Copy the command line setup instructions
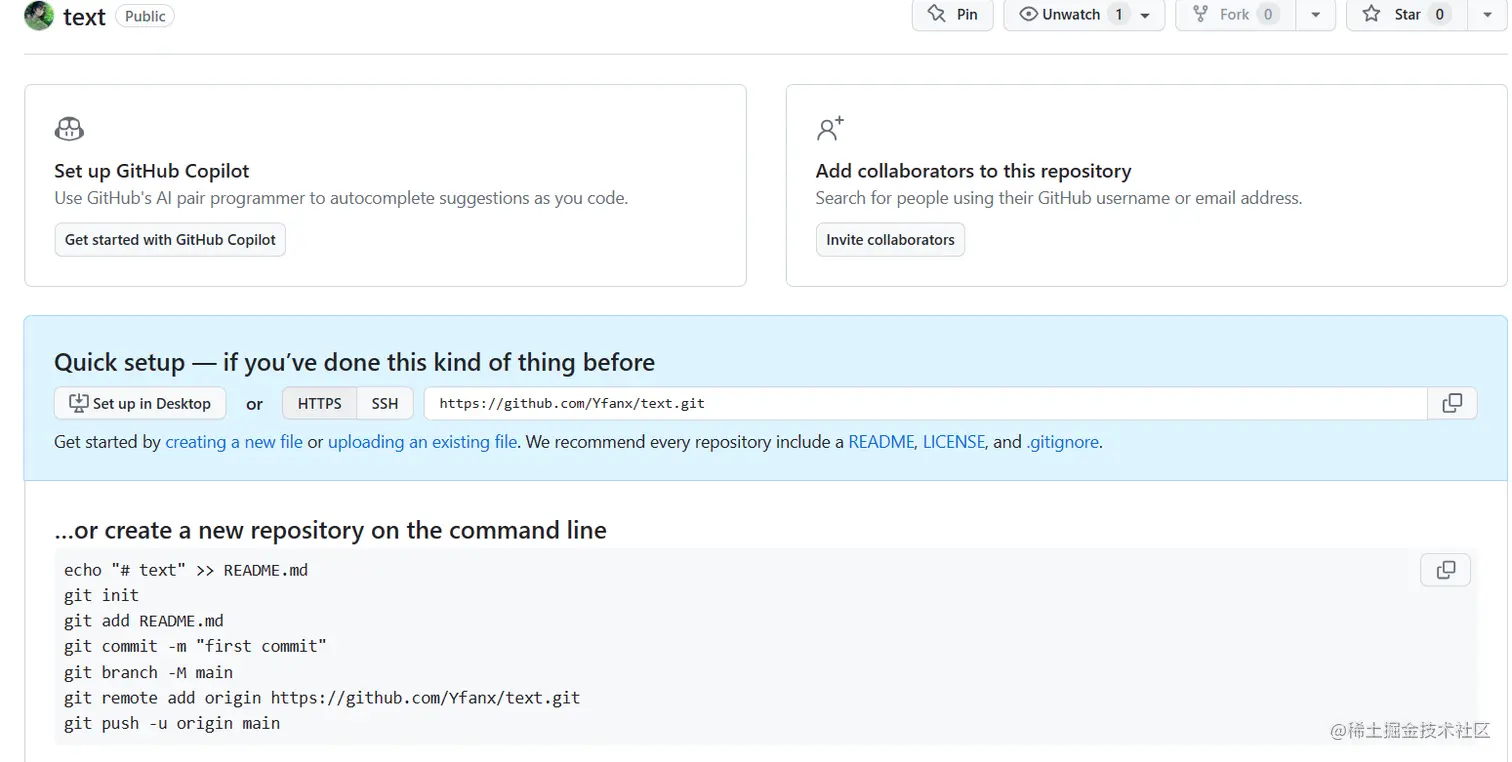 pos(1445,569)
